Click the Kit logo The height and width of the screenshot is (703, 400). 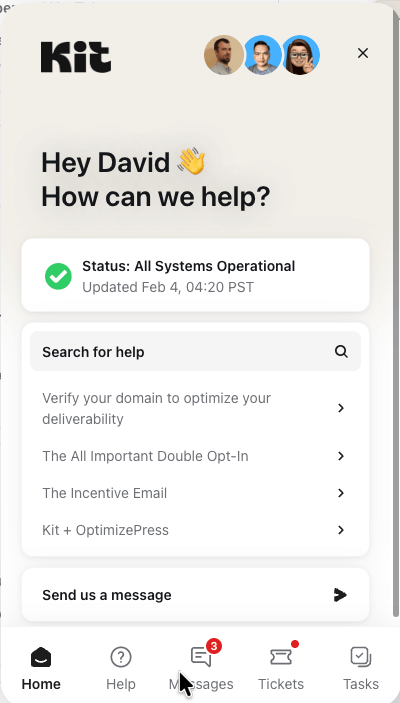(76, 57)
